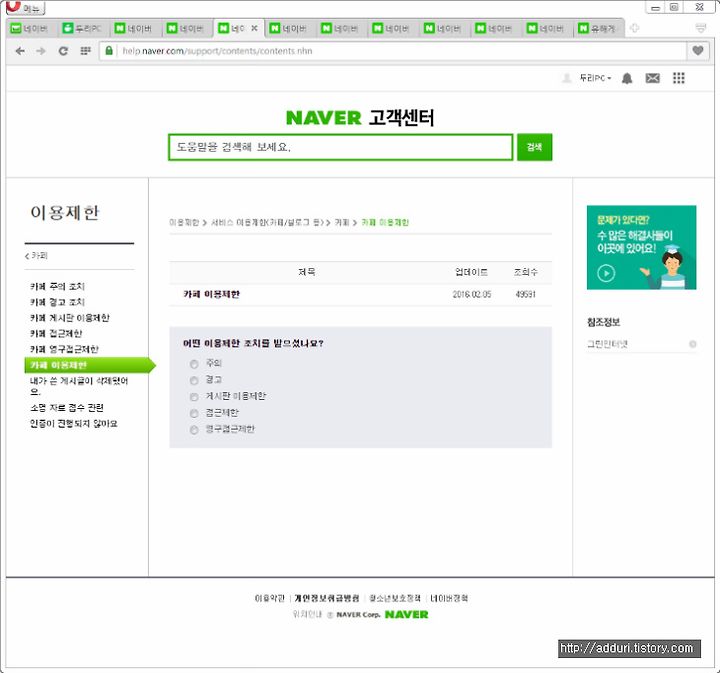Open 내가 쓴 게시글이 삭제됐어요 item
Screen dimensions: 720x673
click(x=79, y=386)
